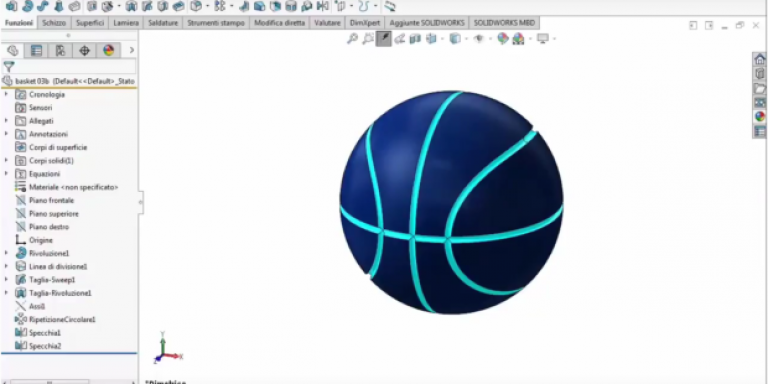Expand the Corpi solidi(1) folder

click(6, 160)
